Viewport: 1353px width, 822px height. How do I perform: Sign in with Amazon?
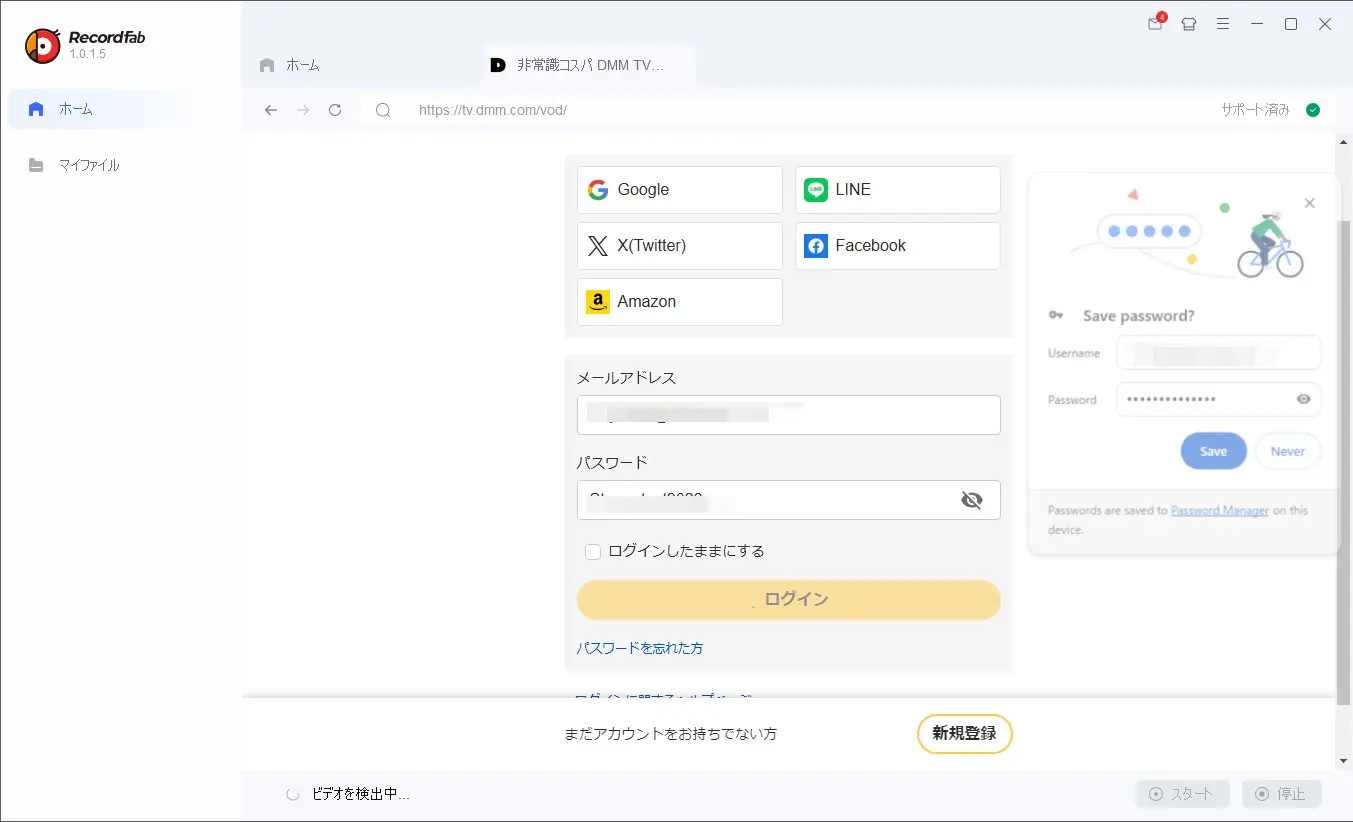(680, 302)
